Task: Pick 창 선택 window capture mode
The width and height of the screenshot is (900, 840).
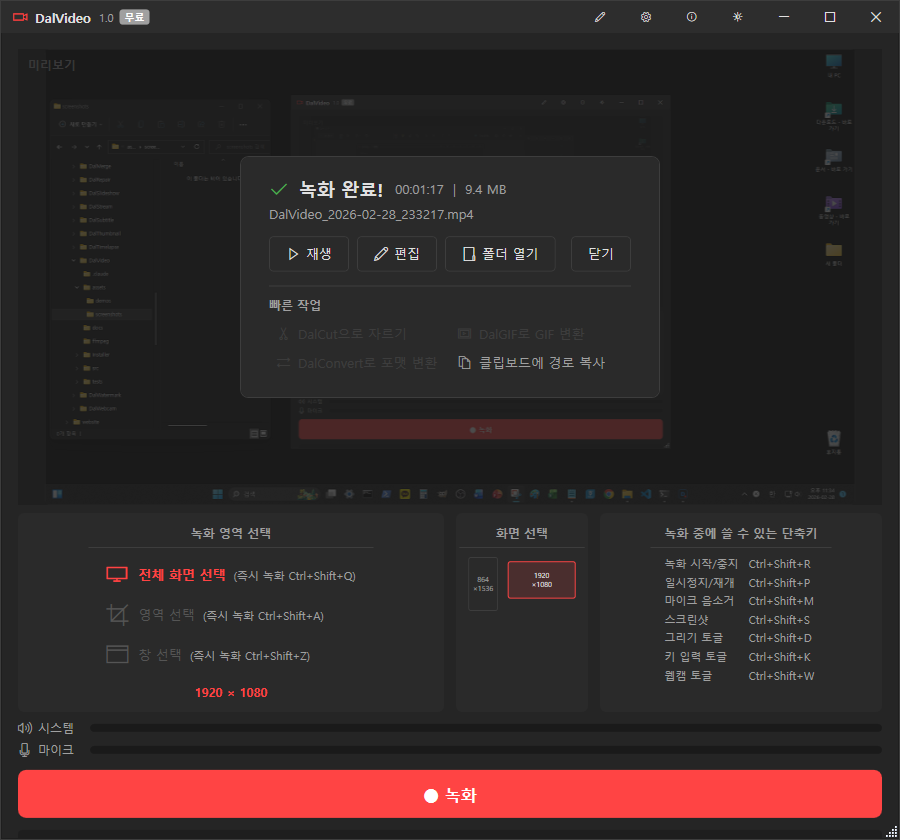Action: (x=158, y=655)
